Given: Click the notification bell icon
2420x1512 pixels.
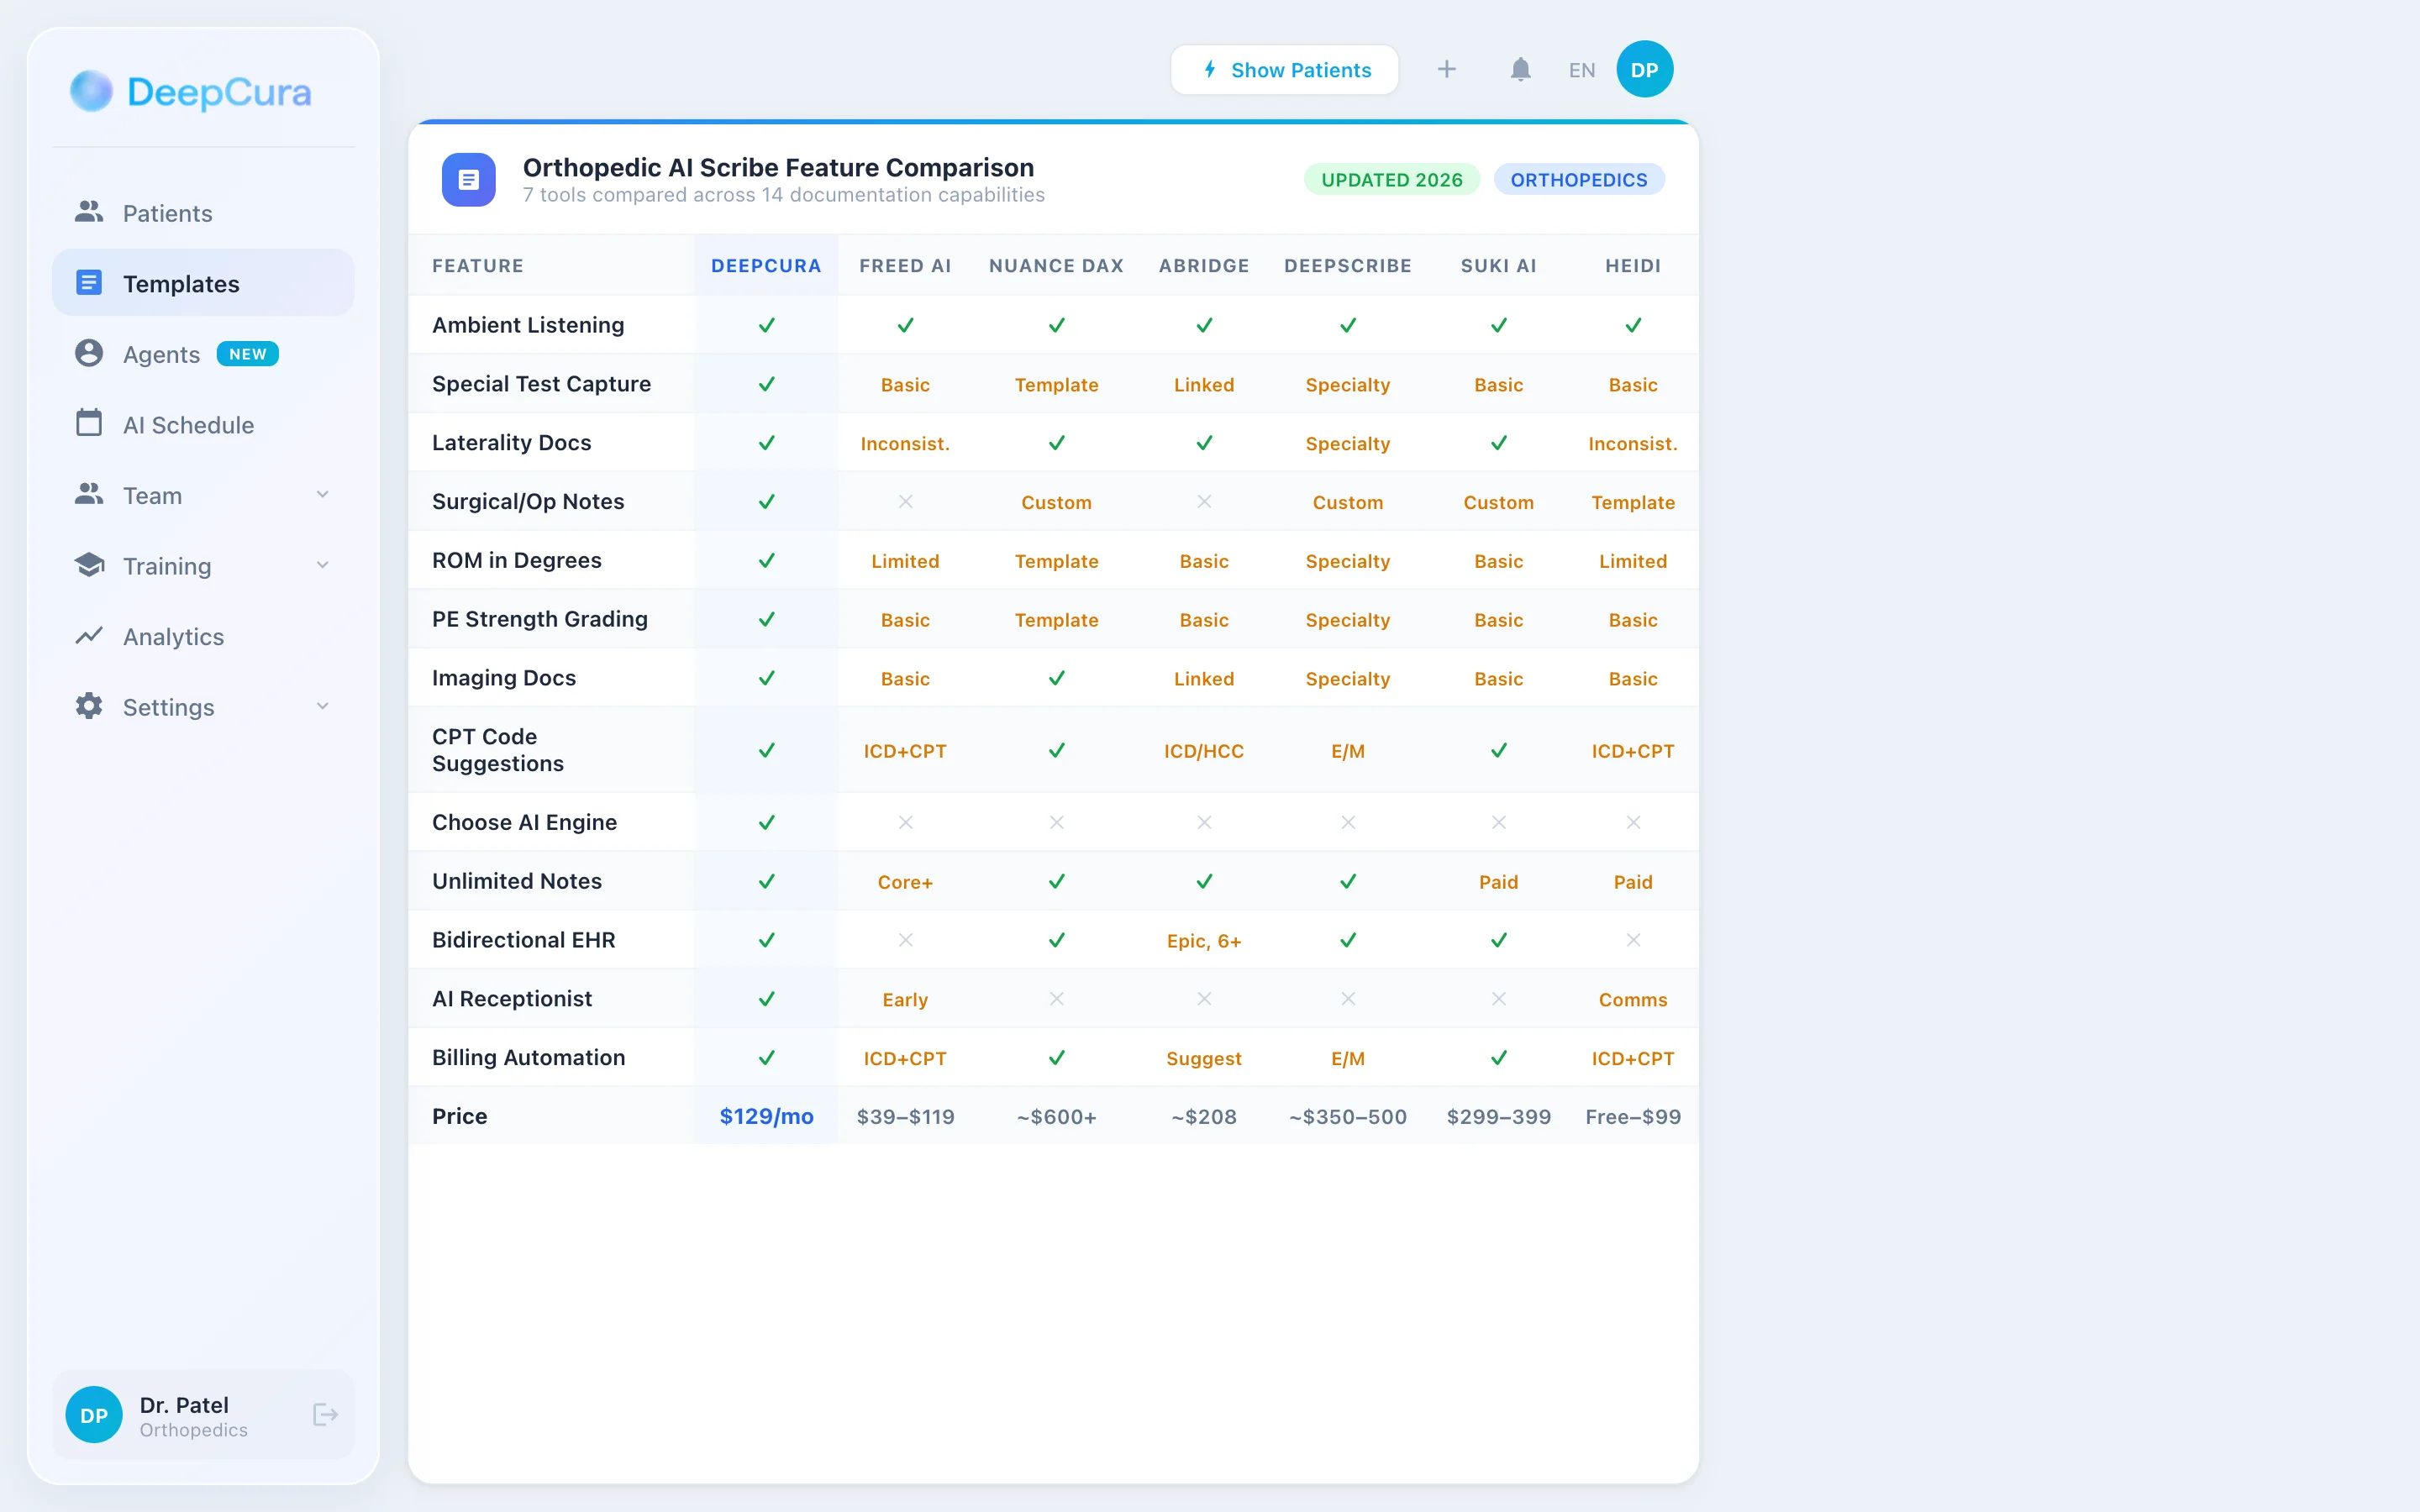Looking at the screenshot, I should (1520, 69).
